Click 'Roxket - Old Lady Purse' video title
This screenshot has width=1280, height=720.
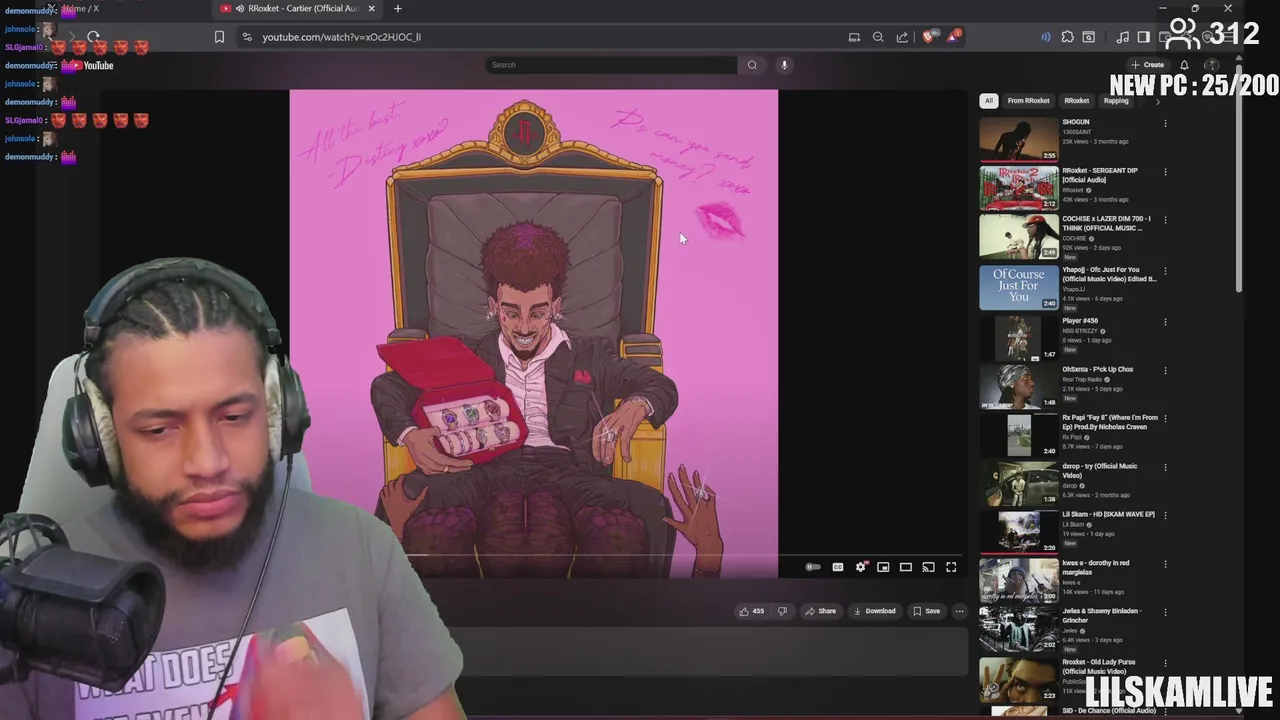1099,667
